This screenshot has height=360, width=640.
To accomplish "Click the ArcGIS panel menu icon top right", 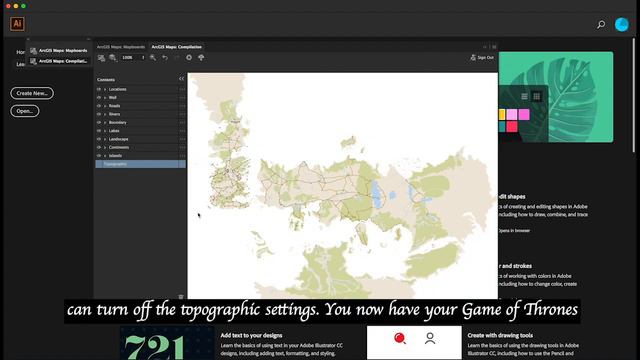I will click(494, 47).
